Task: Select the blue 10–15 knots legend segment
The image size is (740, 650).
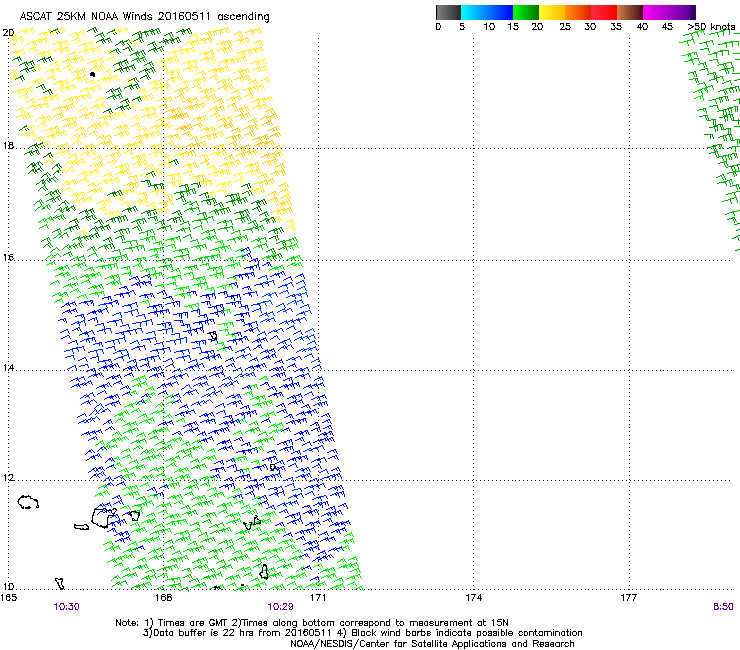Action: point(500,12)
